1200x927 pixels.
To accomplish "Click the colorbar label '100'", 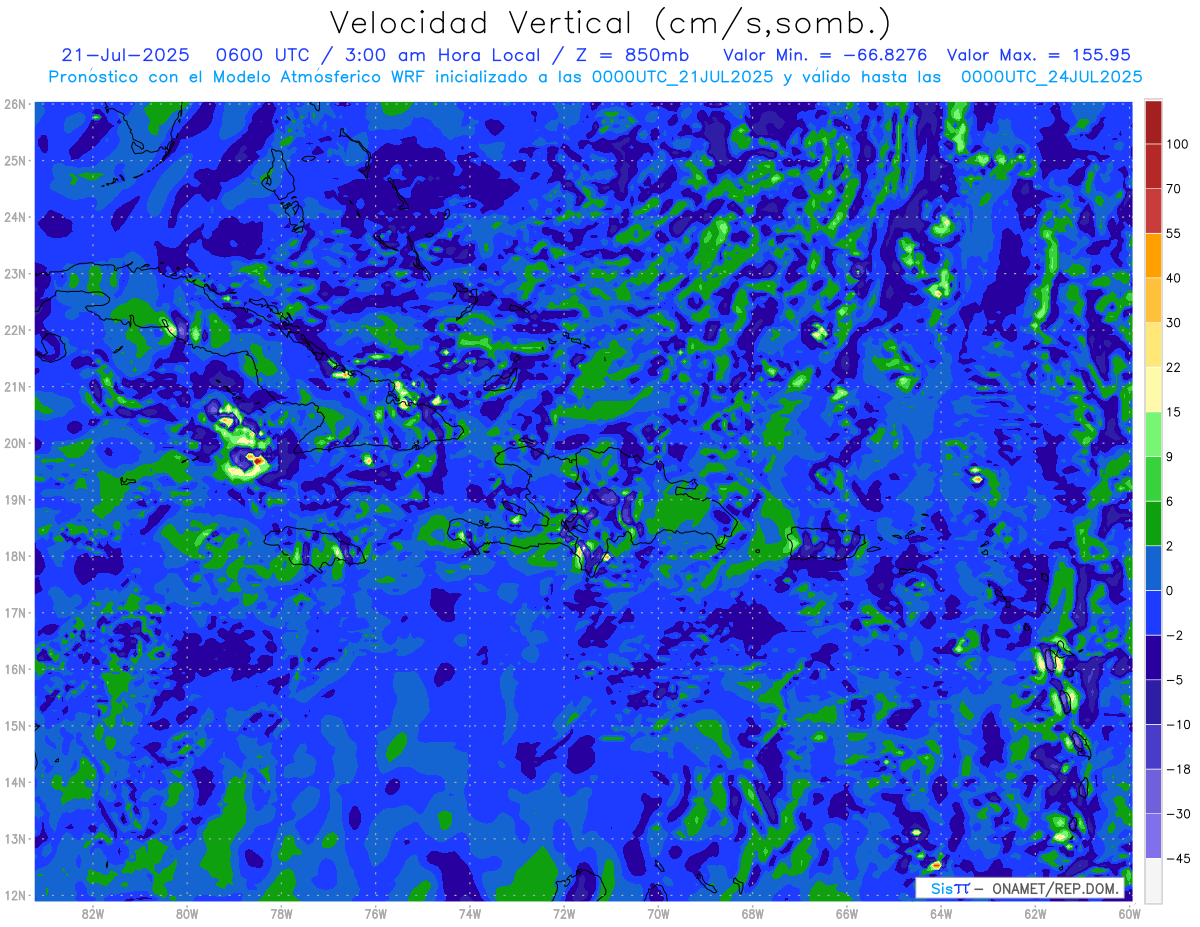I will 1178,145.
